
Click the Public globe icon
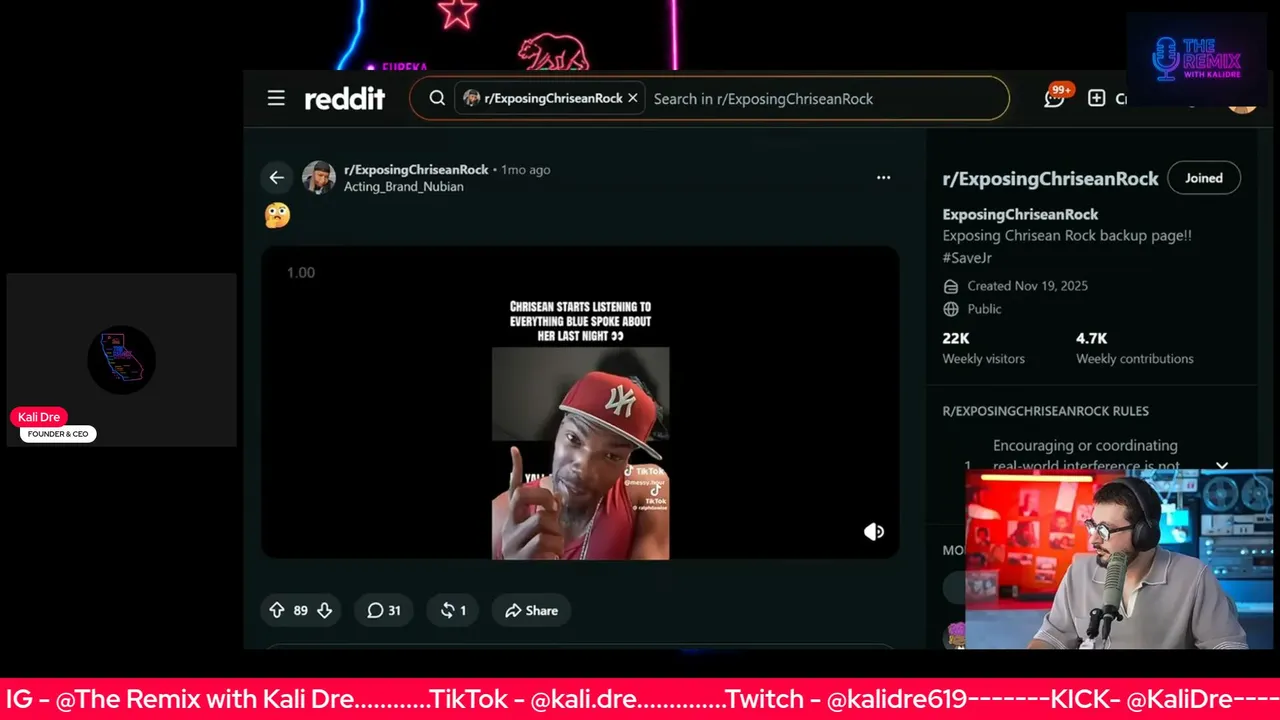[951, 309]
